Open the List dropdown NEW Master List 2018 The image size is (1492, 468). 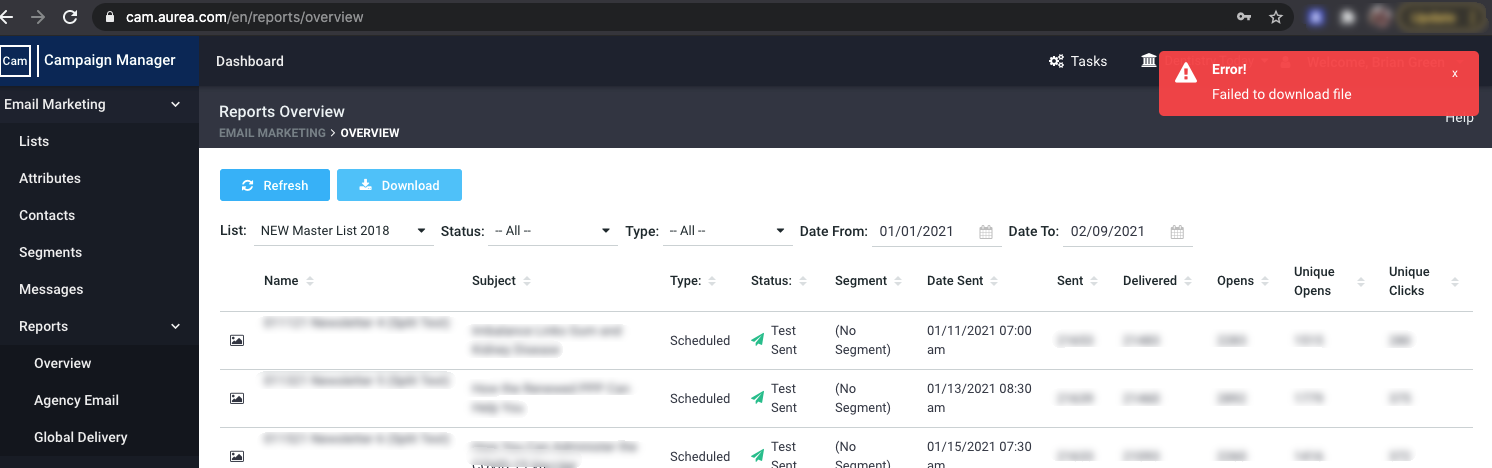[x=343, y=231]
